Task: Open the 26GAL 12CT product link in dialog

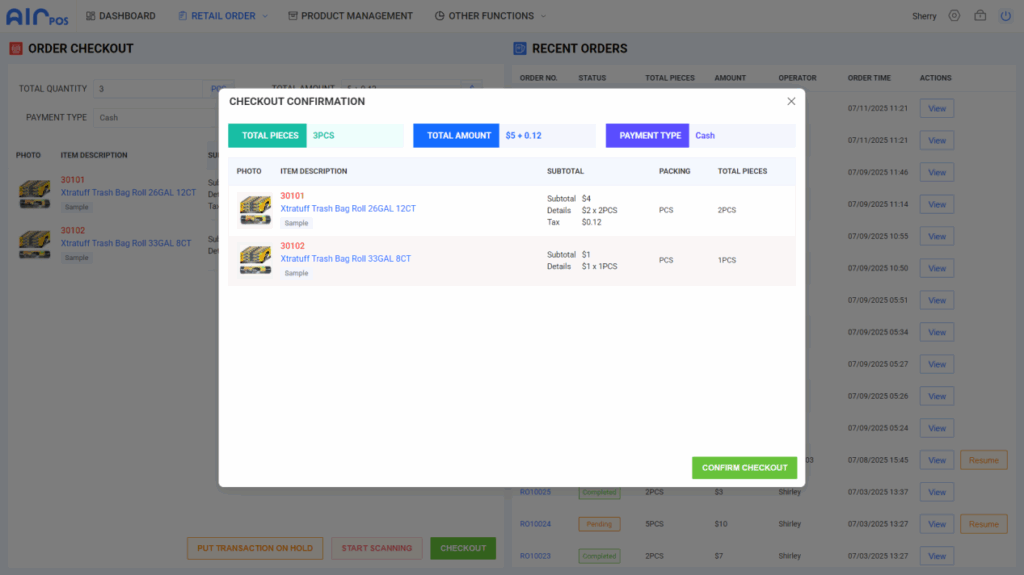Action: 348,209
